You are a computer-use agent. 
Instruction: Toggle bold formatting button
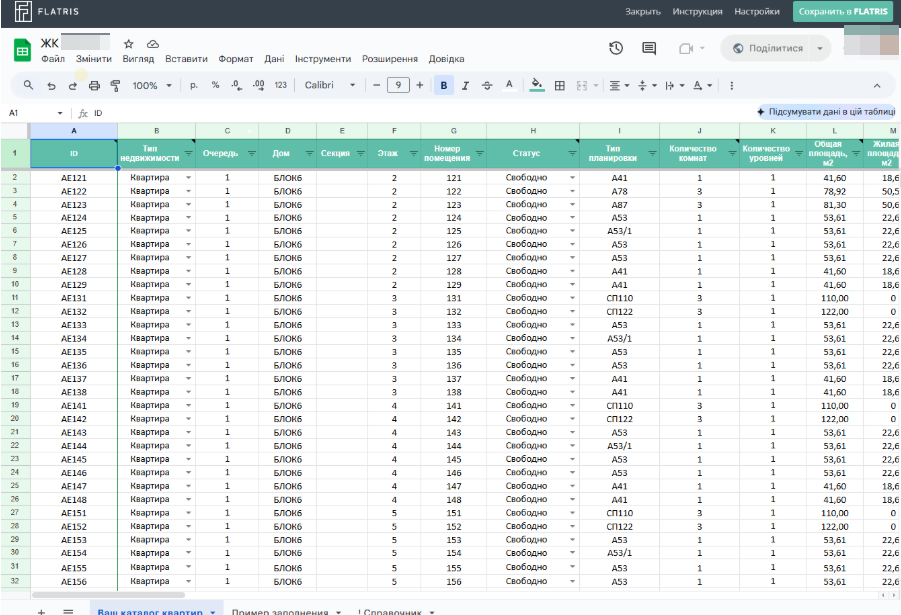pos(443,86)
